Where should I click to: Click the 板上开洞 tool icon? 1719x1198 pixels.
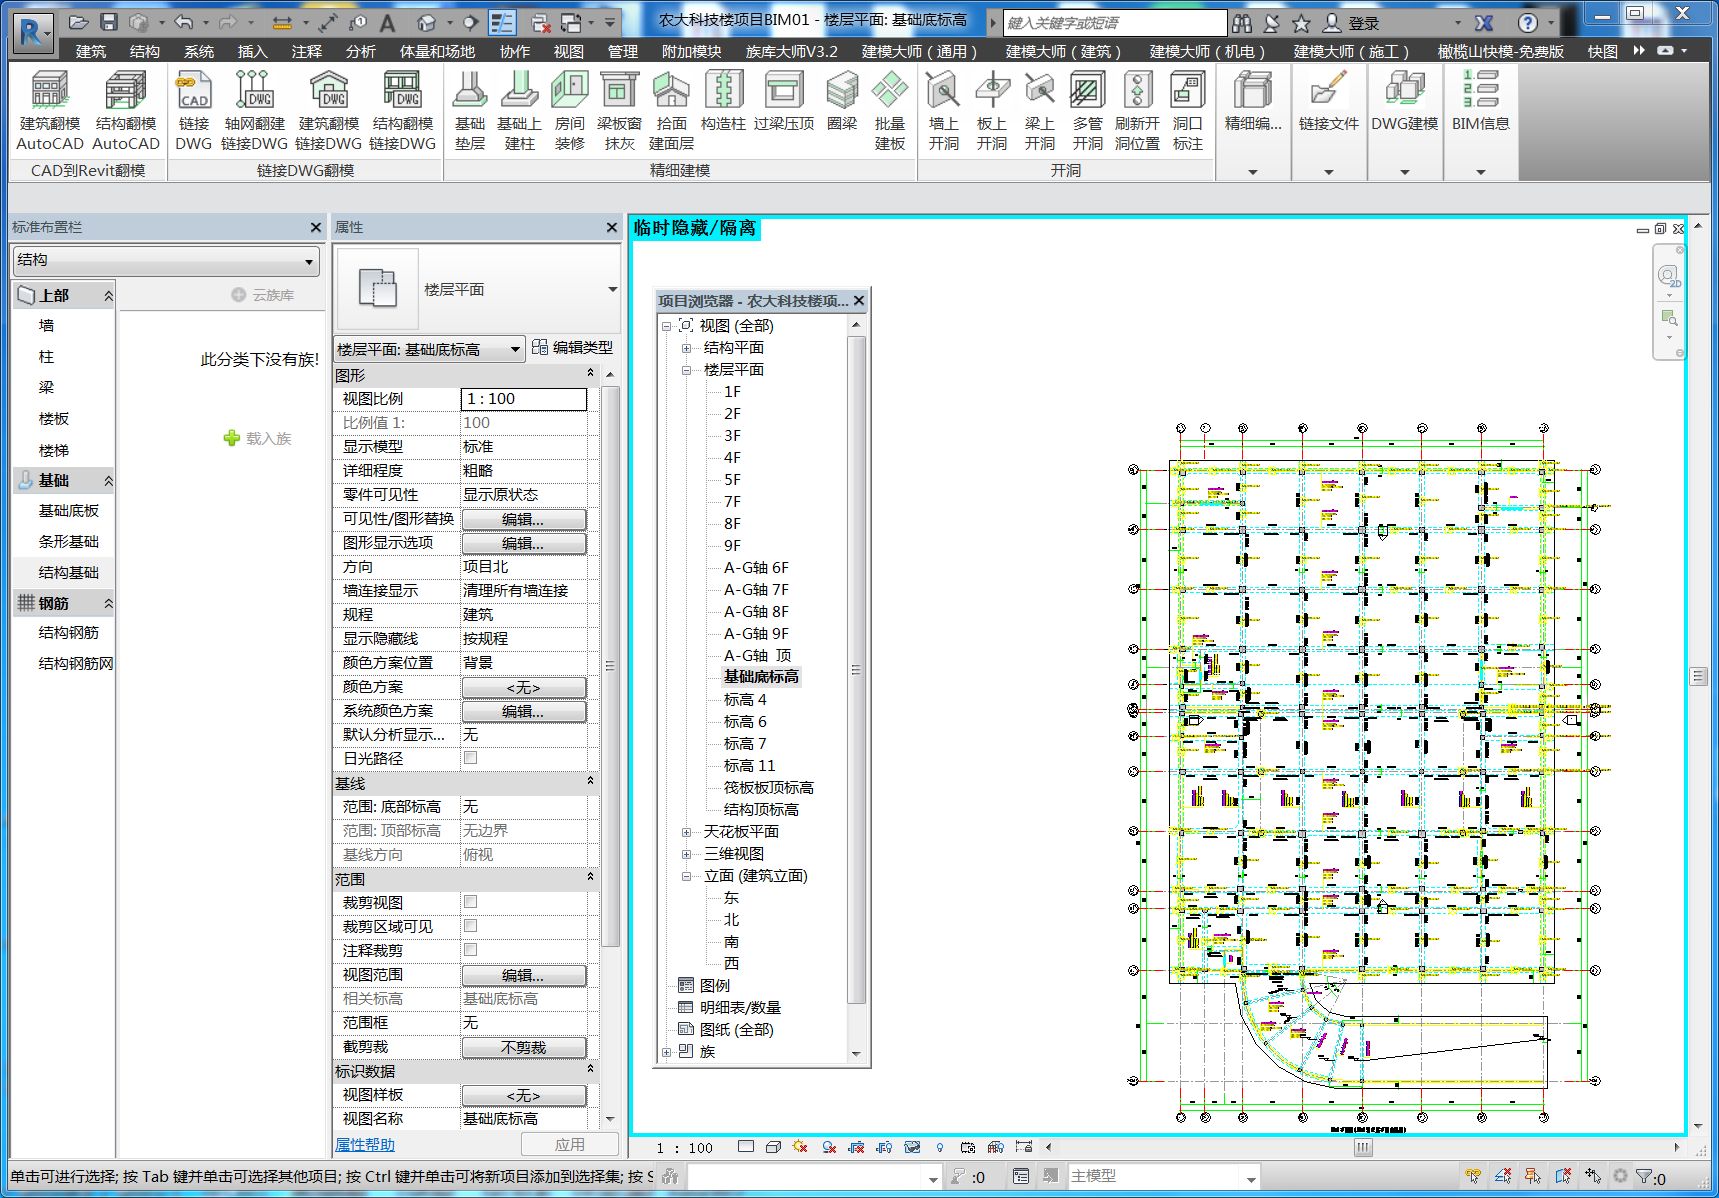[991, 91]
